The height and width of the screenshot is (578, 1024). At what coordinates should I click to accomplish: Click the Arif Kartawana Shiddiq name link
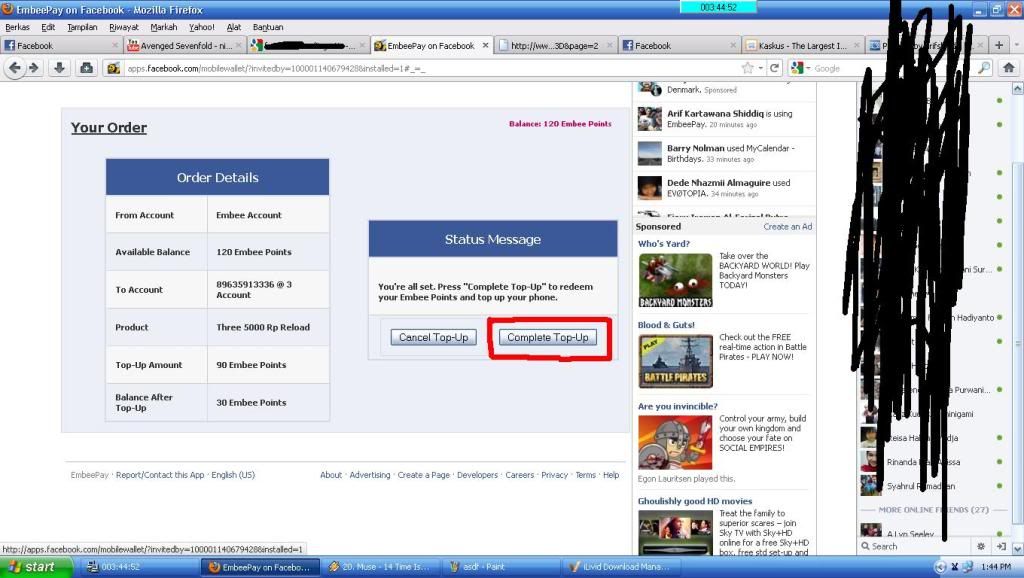coord(715,114)
